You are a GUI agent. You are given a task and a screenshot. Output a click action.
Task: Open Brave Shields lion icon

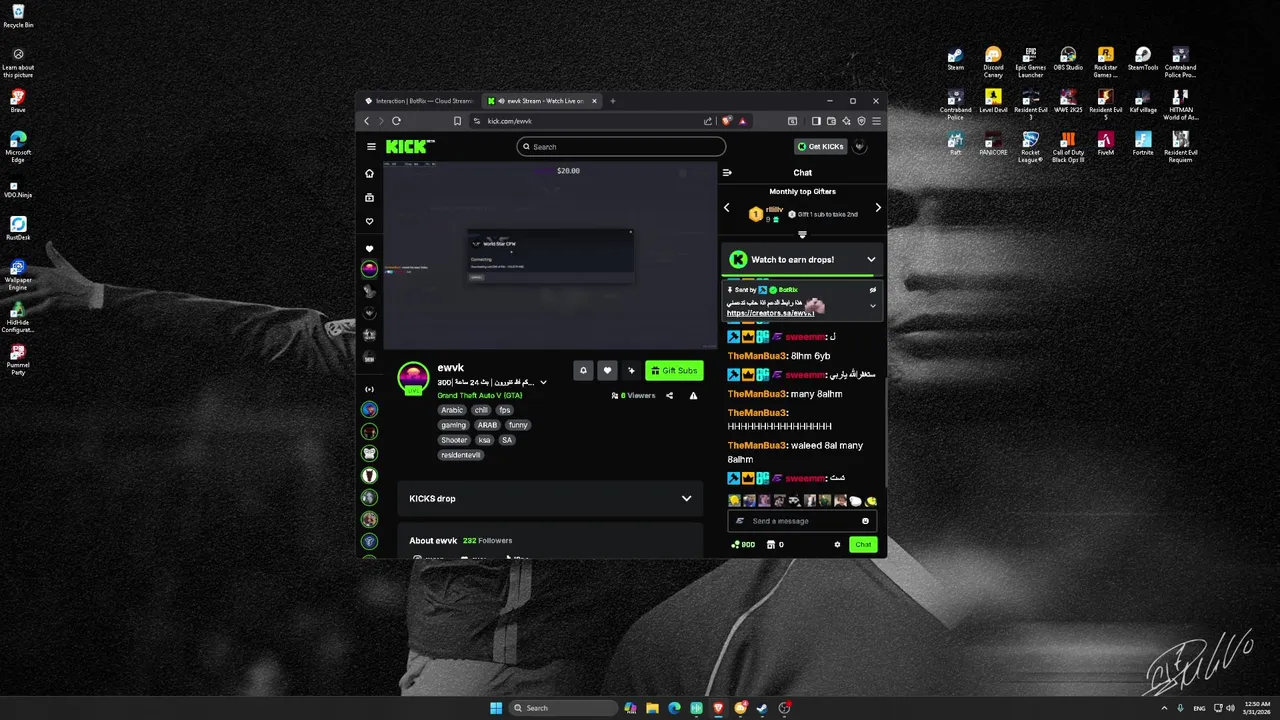pos(727,121)
